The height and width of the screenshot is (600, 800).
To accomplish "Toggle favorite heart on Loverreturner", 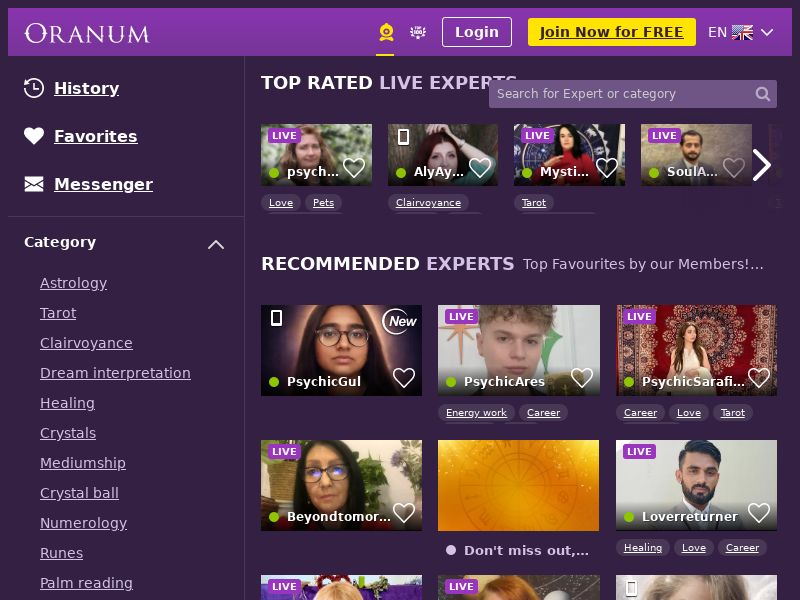I will (759, 513).
